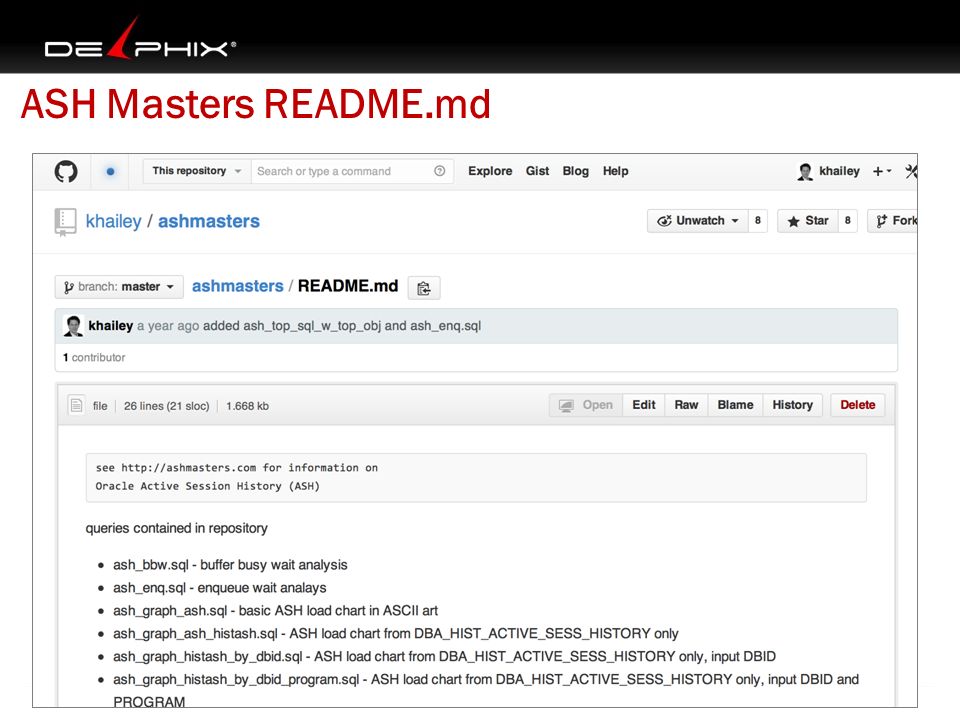Viewport: 960px width, 720px height.
Task: Click khailey's avatar in the commit bar
Action: 73,326
